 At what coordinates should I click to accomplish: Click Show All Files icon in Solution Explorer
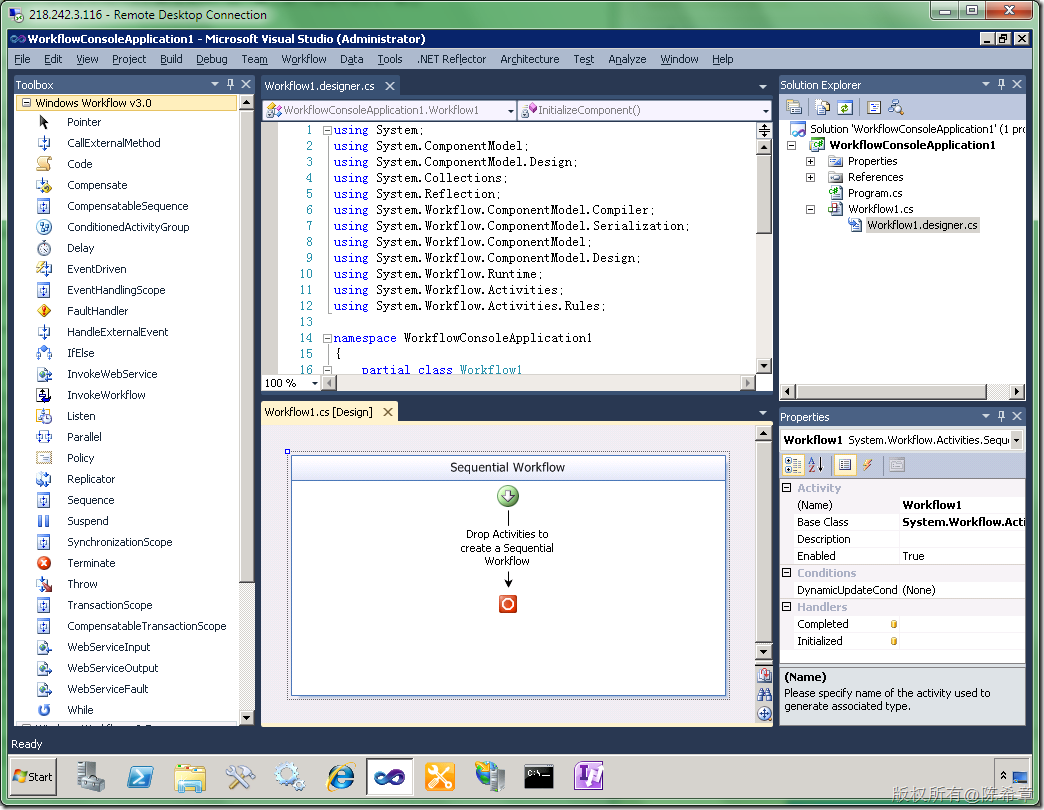click(823, 107)
